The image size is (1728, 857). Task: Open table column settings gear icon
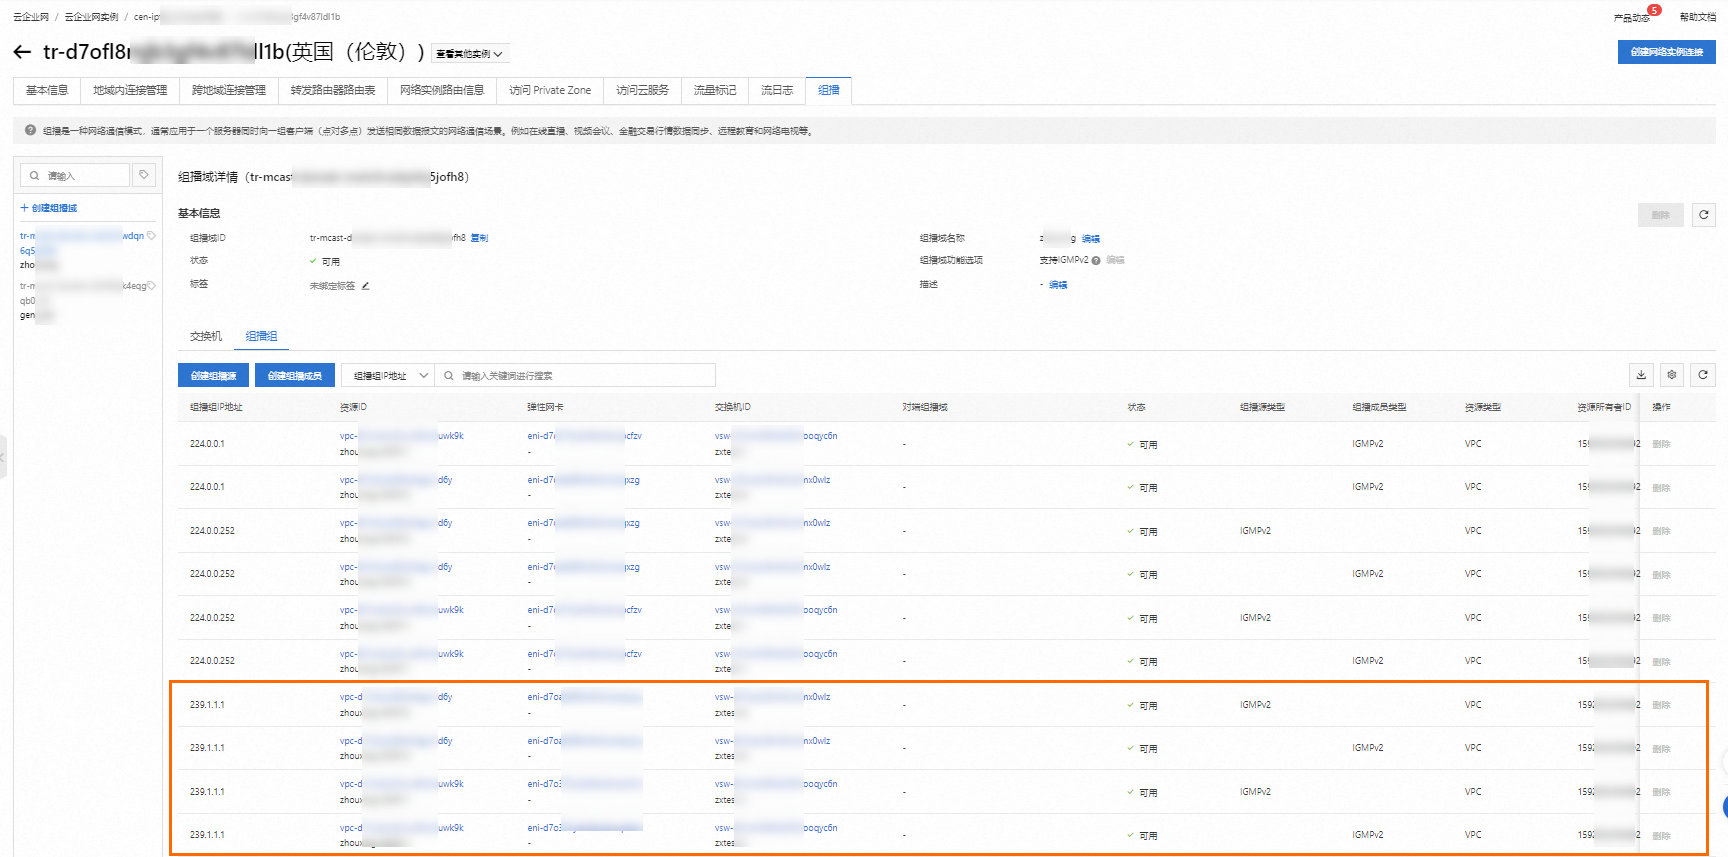coord(1672,375)
